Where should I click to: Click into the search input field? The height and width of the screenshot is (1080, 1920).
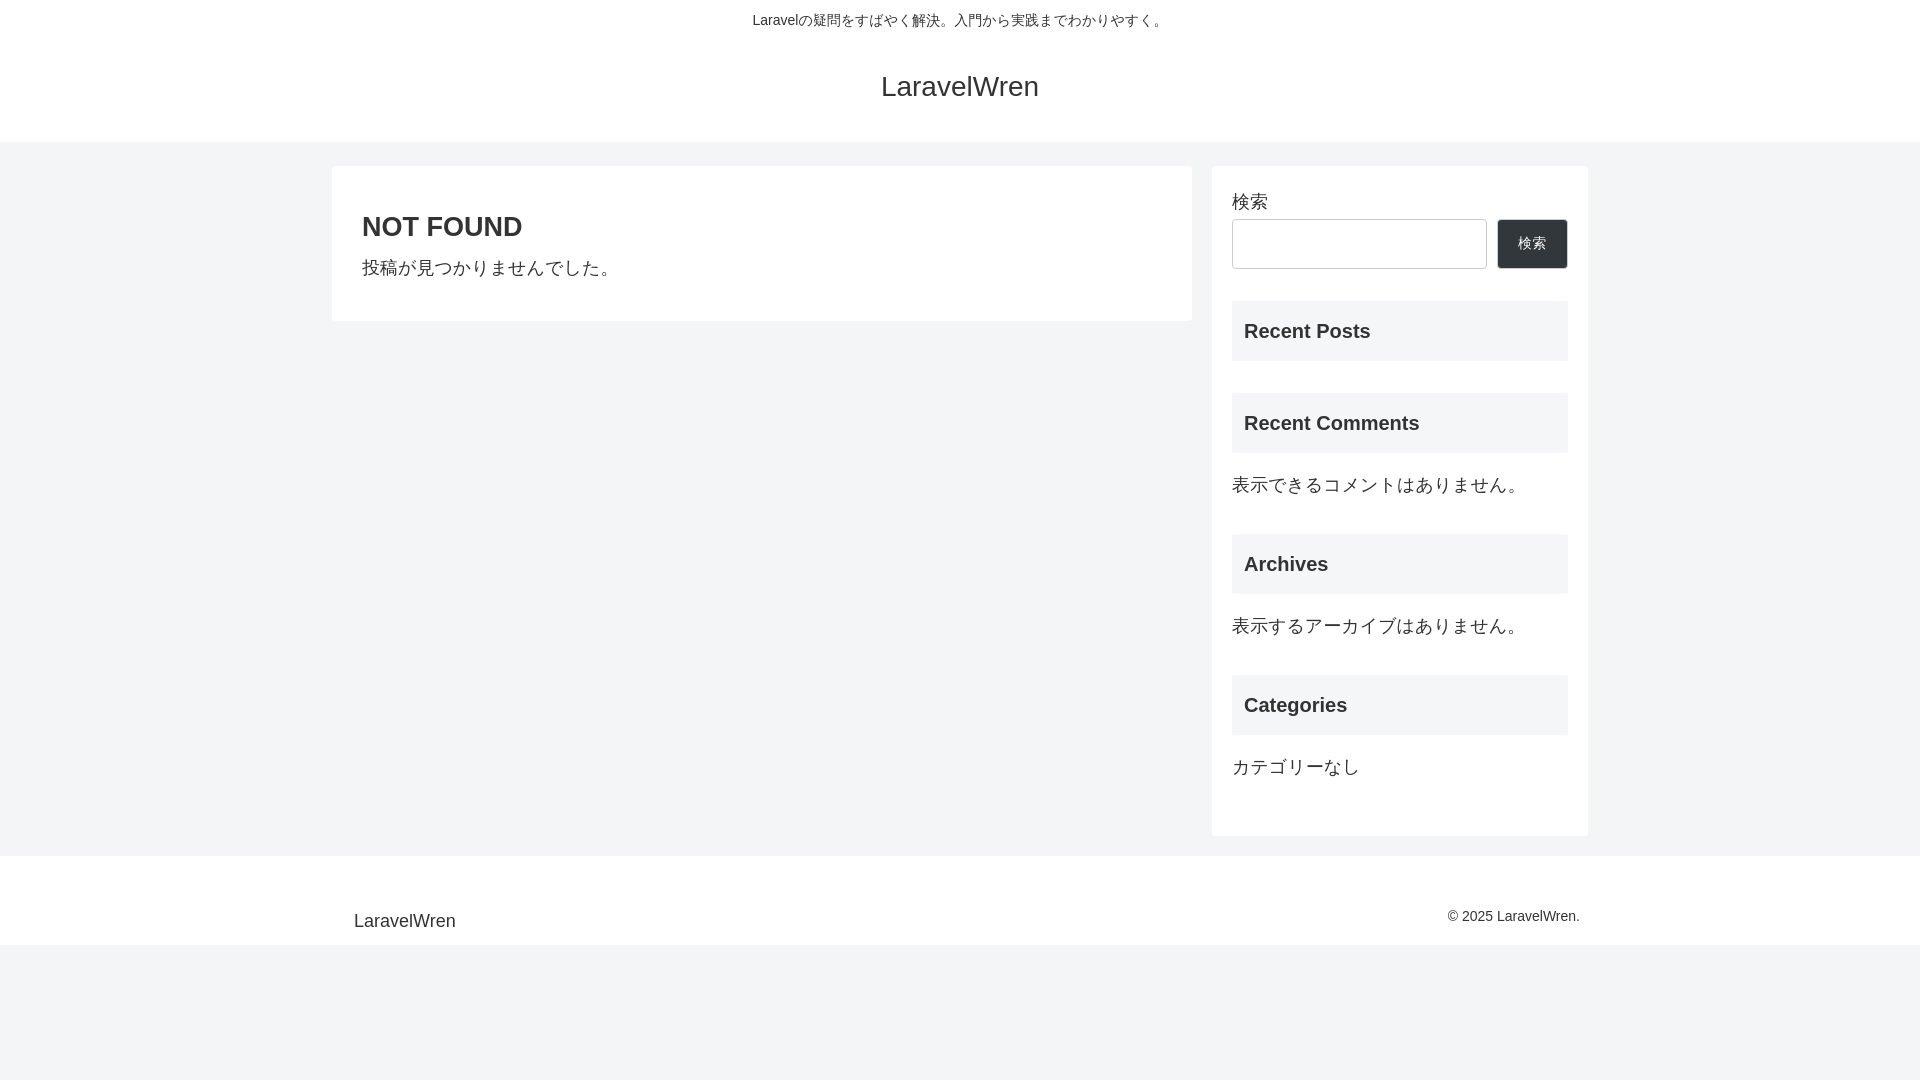pos(1359,244)
